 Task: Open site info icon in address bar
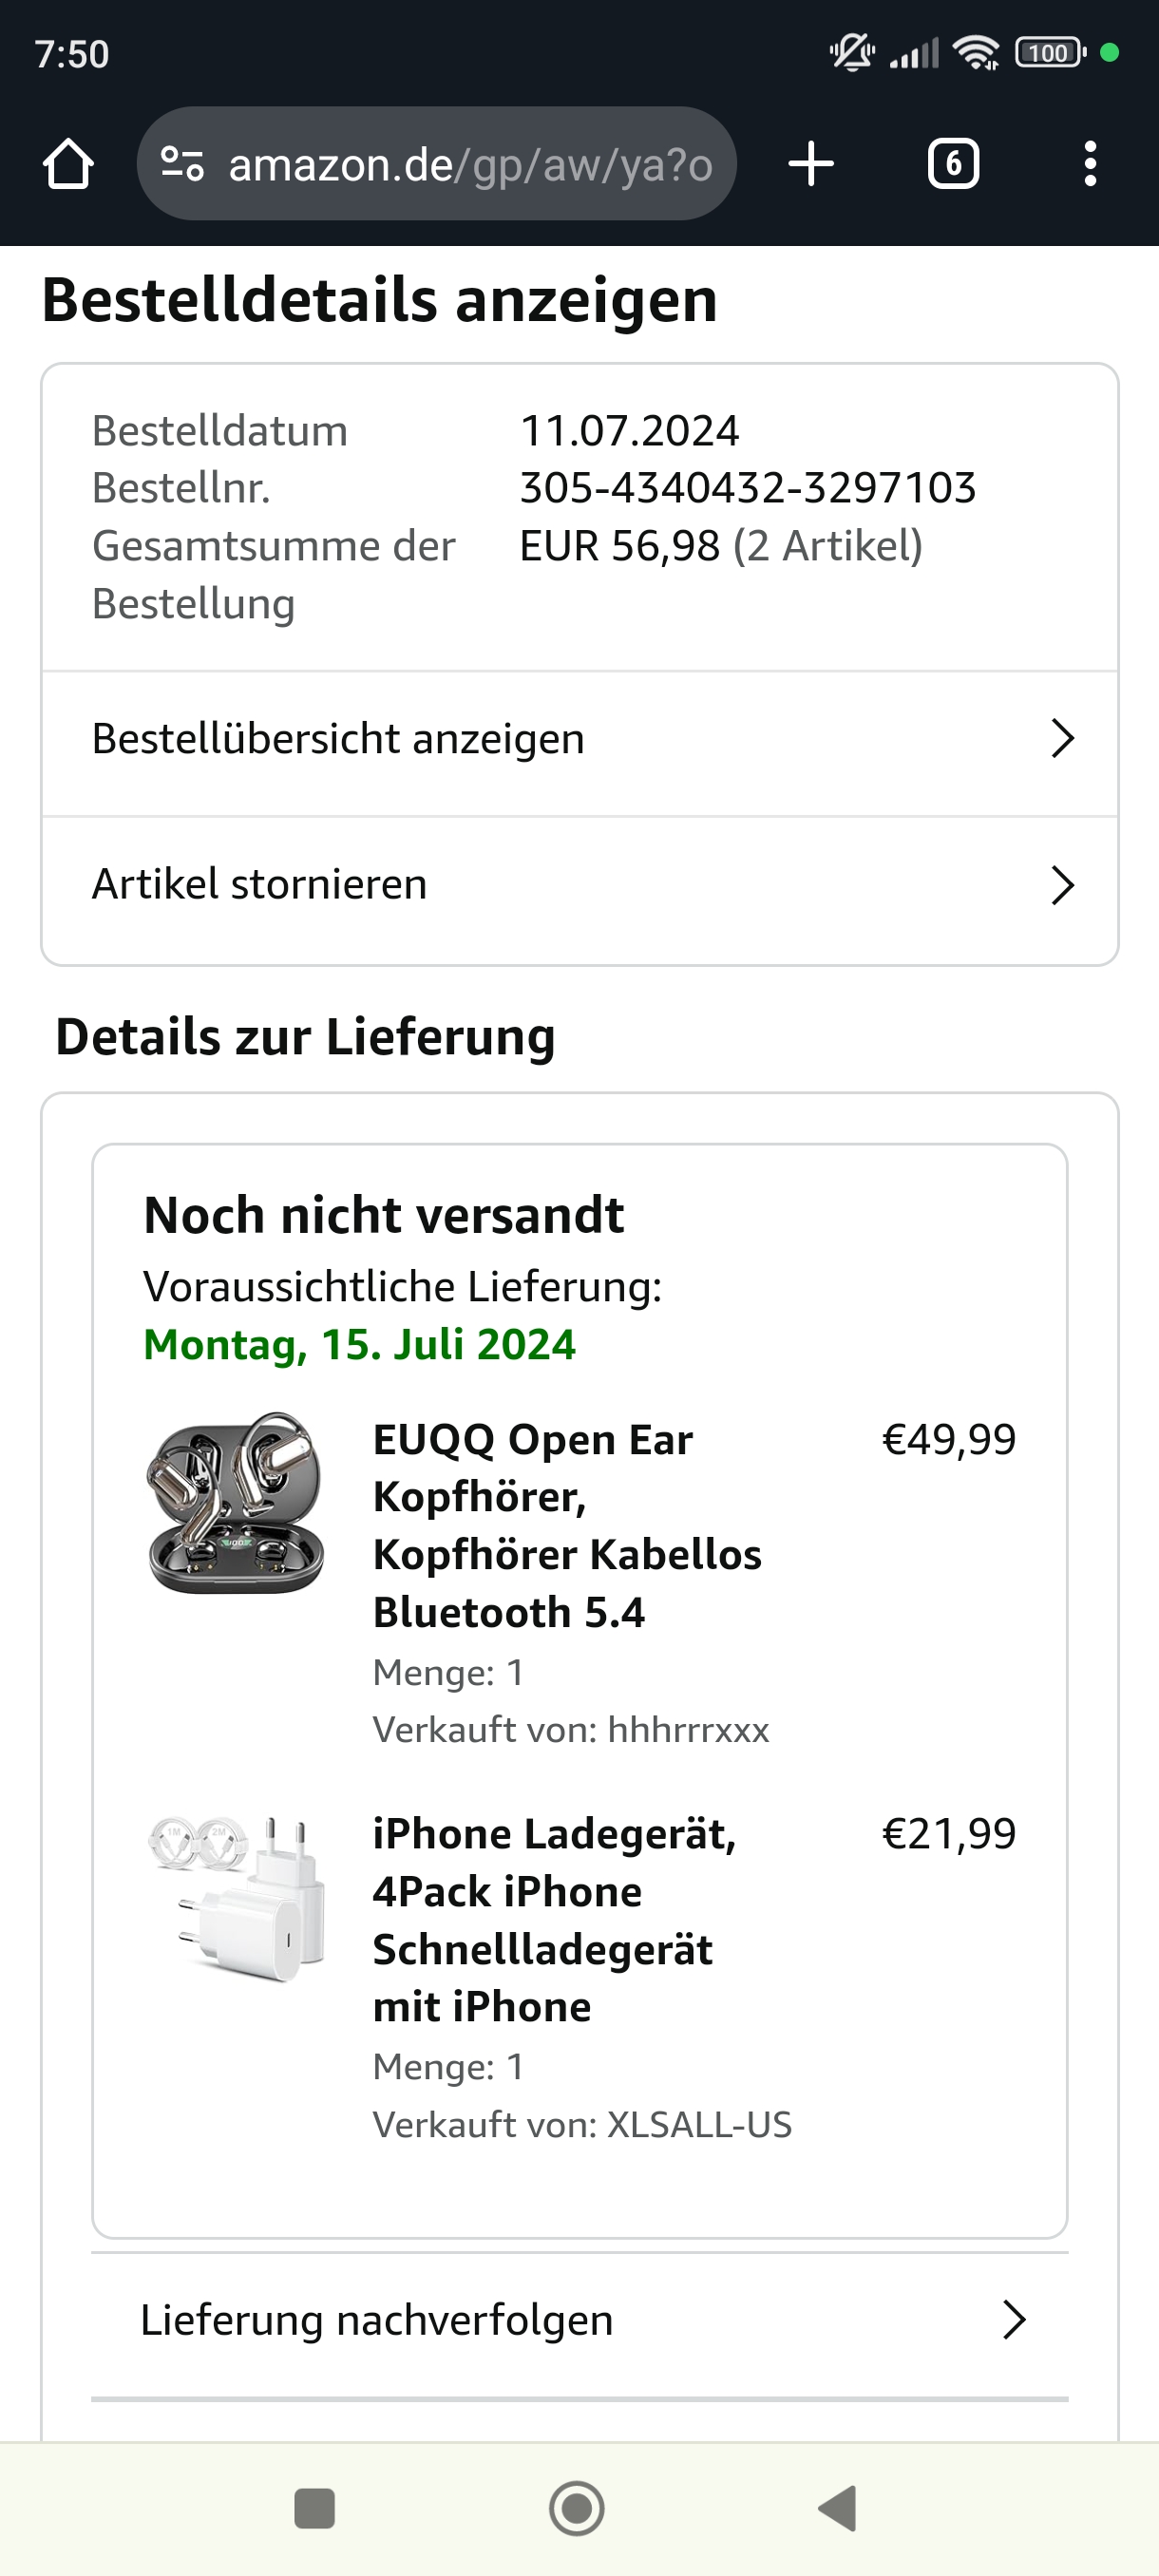pyautogui.click(x=182, y=164)
